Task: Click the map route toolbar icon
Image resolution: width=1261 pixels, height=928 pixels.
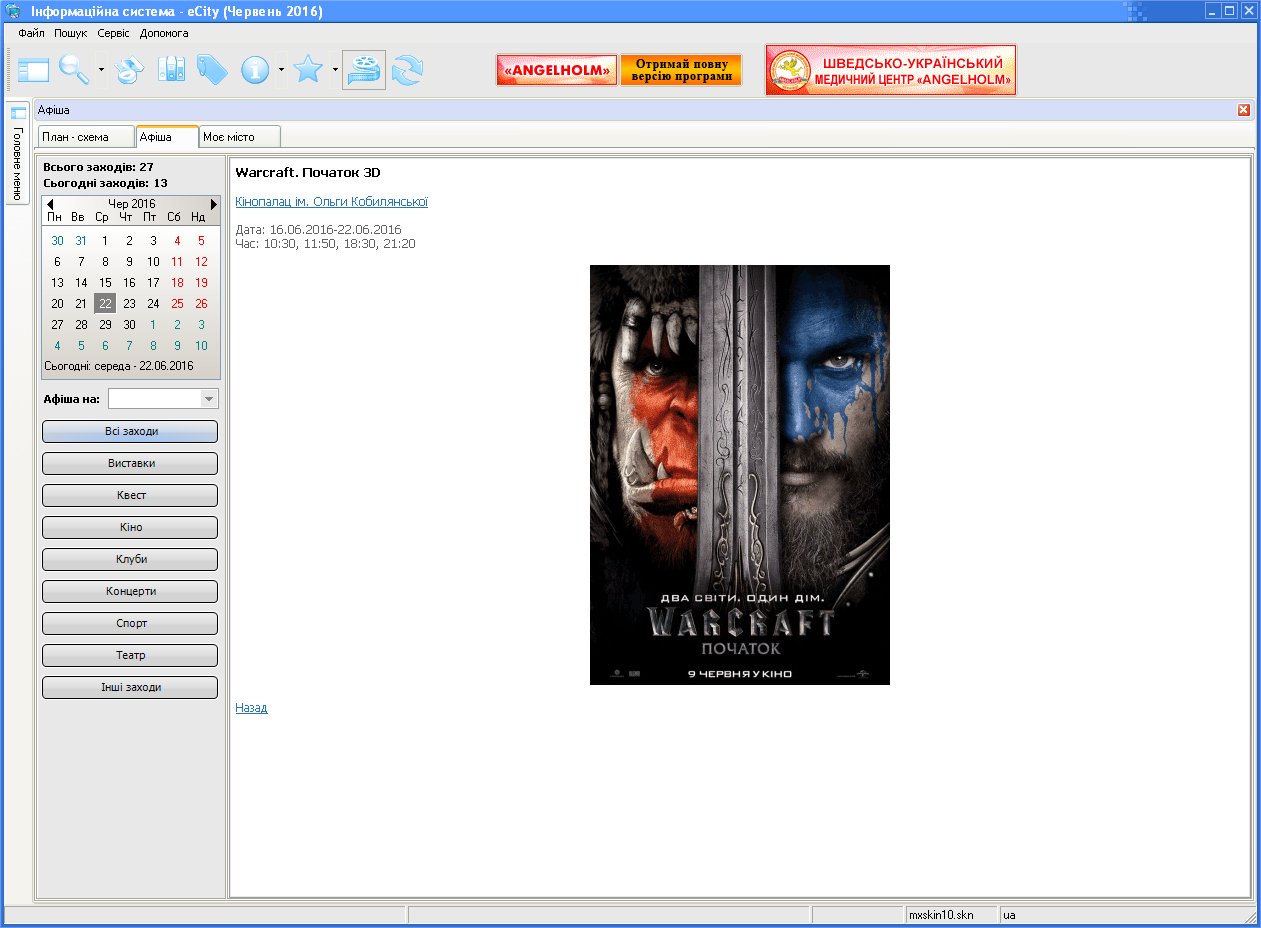Action: (129, 70)
